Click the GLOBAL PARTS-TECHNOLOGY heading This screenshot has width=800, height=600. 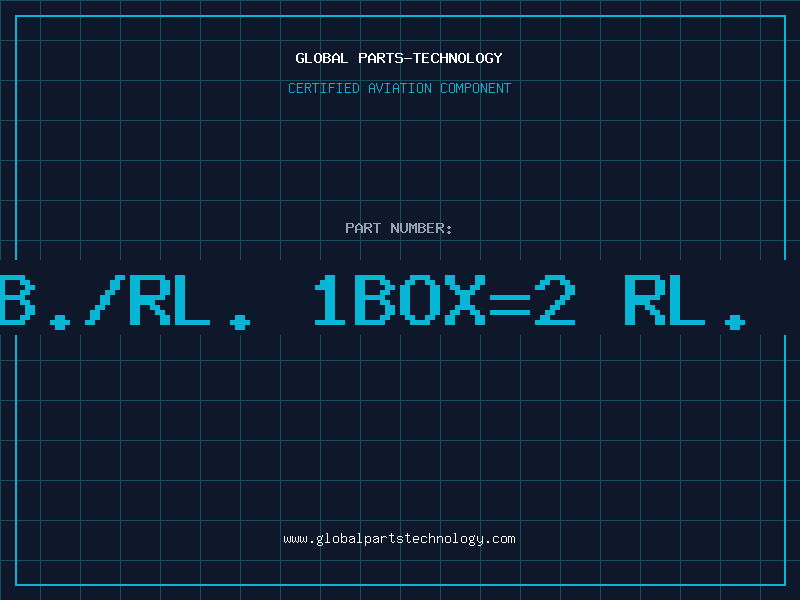click(399, 58)
